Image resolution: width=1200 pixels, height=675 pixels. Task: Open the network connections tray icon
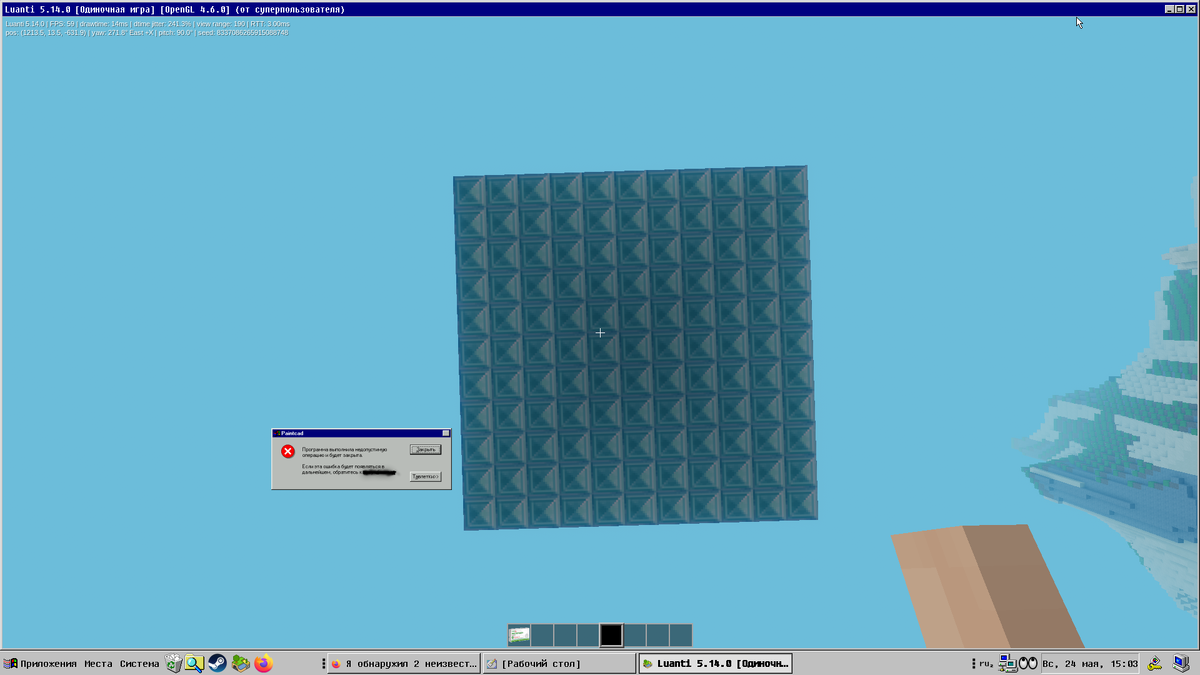pyautogui.click(x=1007, y=663)
